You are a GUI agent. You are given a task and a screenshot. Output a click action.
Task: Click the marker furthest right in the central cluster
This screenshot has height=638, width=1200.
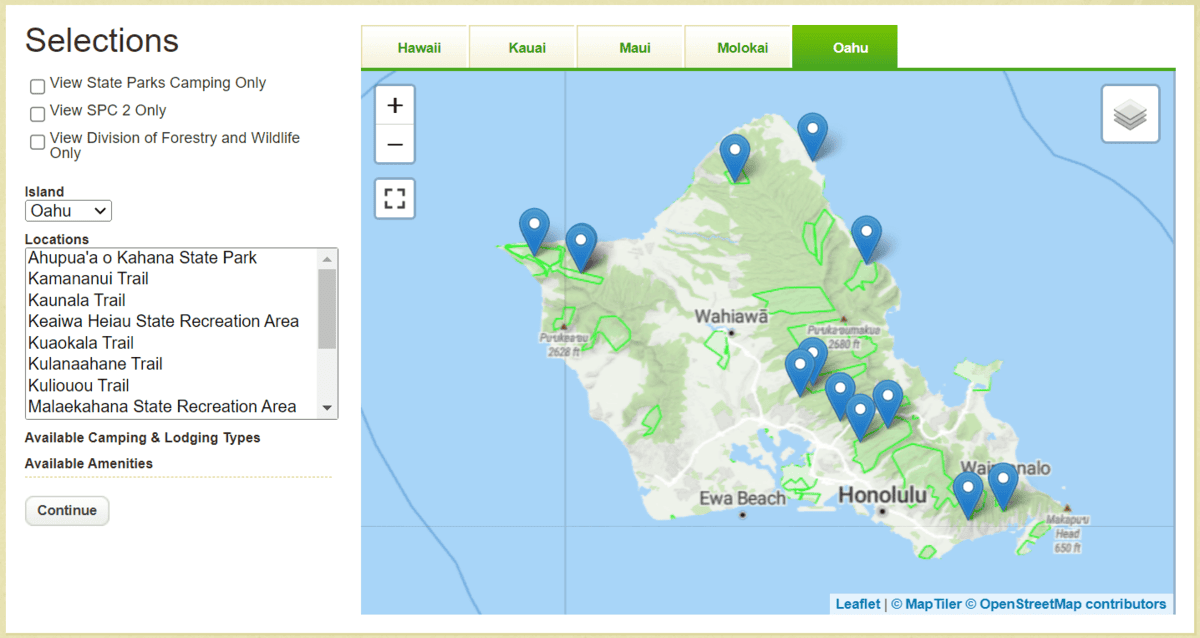coord(888,404)
